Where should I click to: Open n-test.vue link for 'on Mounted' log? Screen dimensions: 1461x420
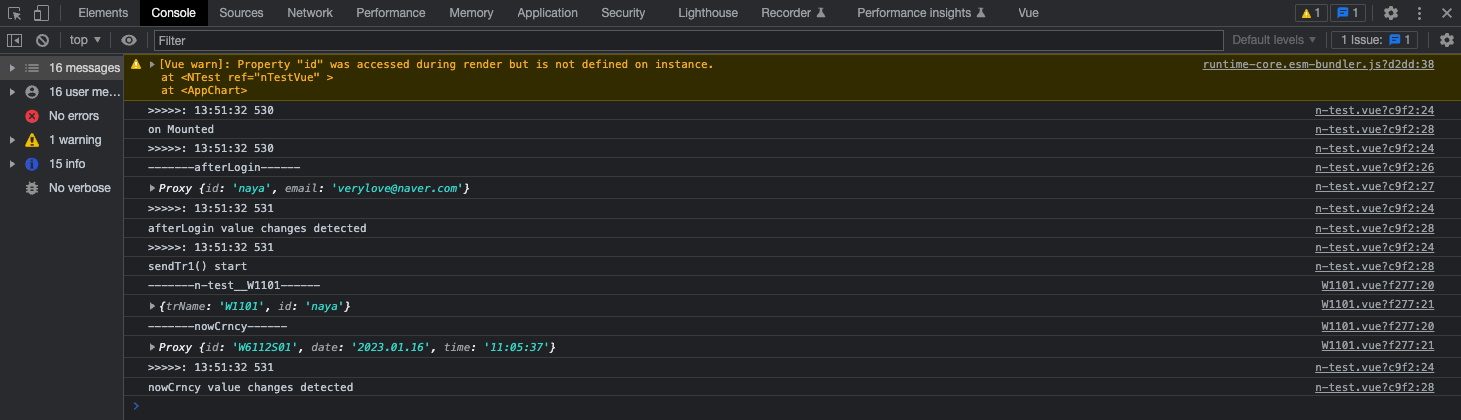(1374, 129)
